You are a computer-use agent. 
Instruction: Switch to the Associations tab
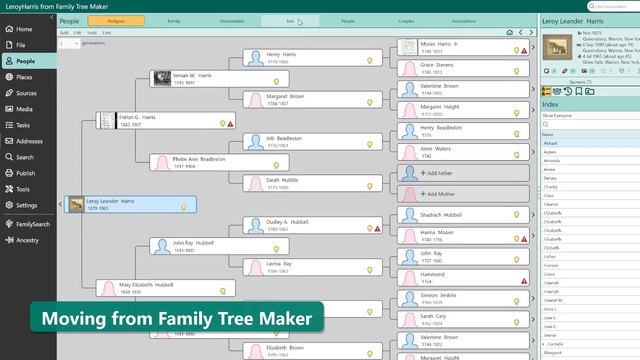click(x=464, y=21)
